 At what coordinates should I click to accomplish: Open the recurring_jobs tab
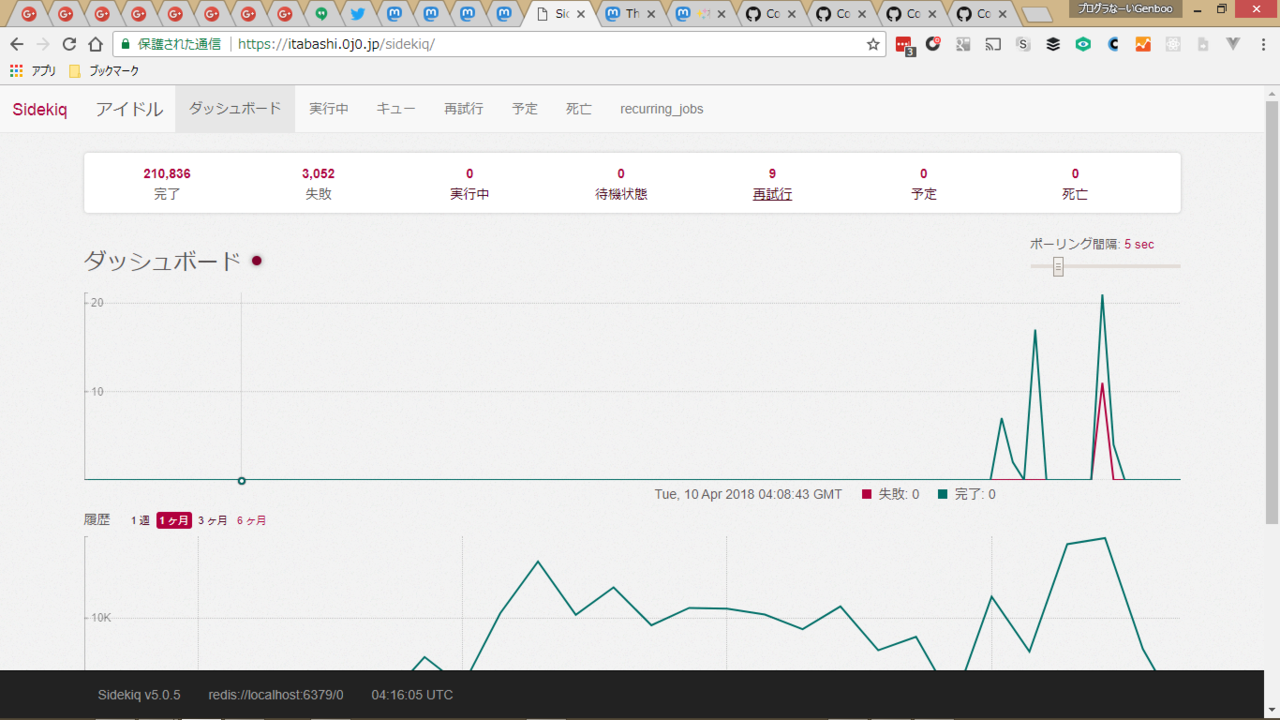pyautogui.click(x=661, y=109)
